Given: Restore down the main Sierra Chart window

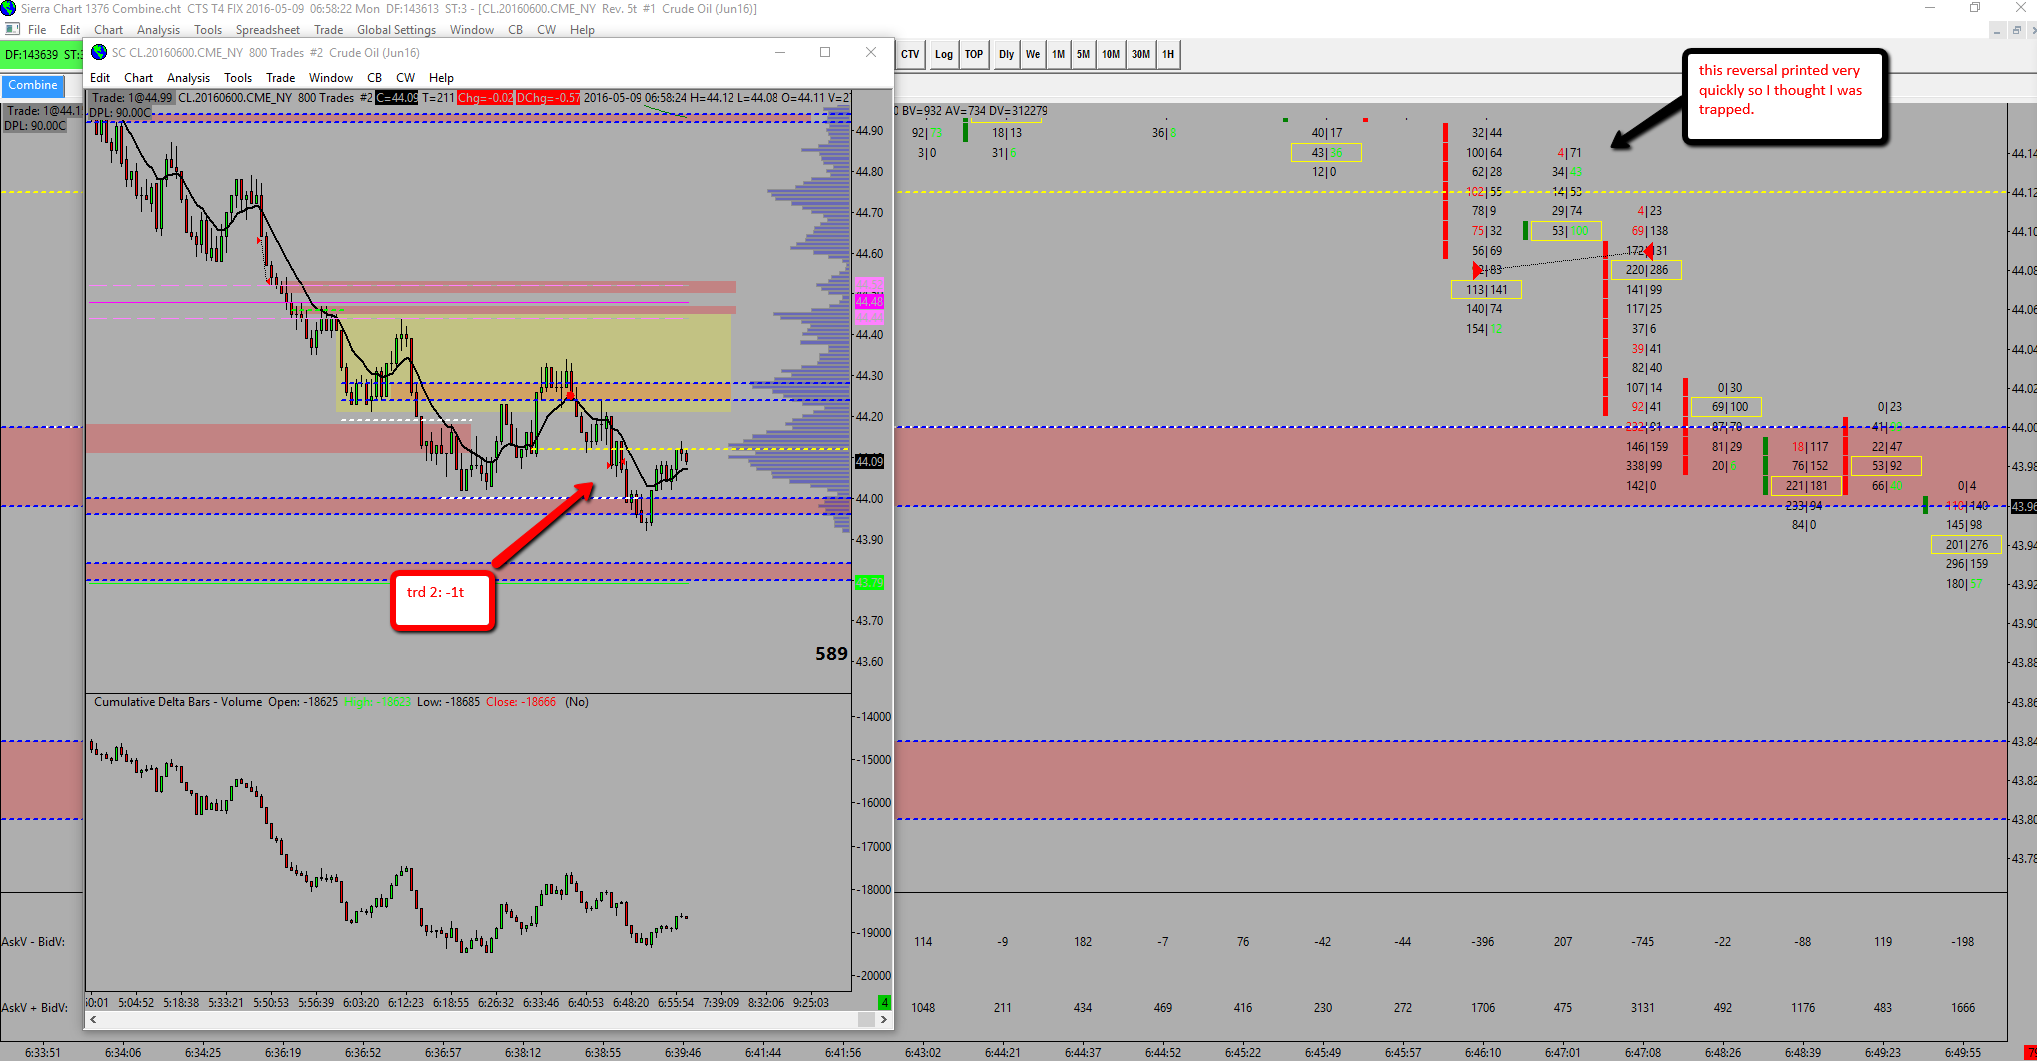Looking at the screenshot, I should [1975, 8].
